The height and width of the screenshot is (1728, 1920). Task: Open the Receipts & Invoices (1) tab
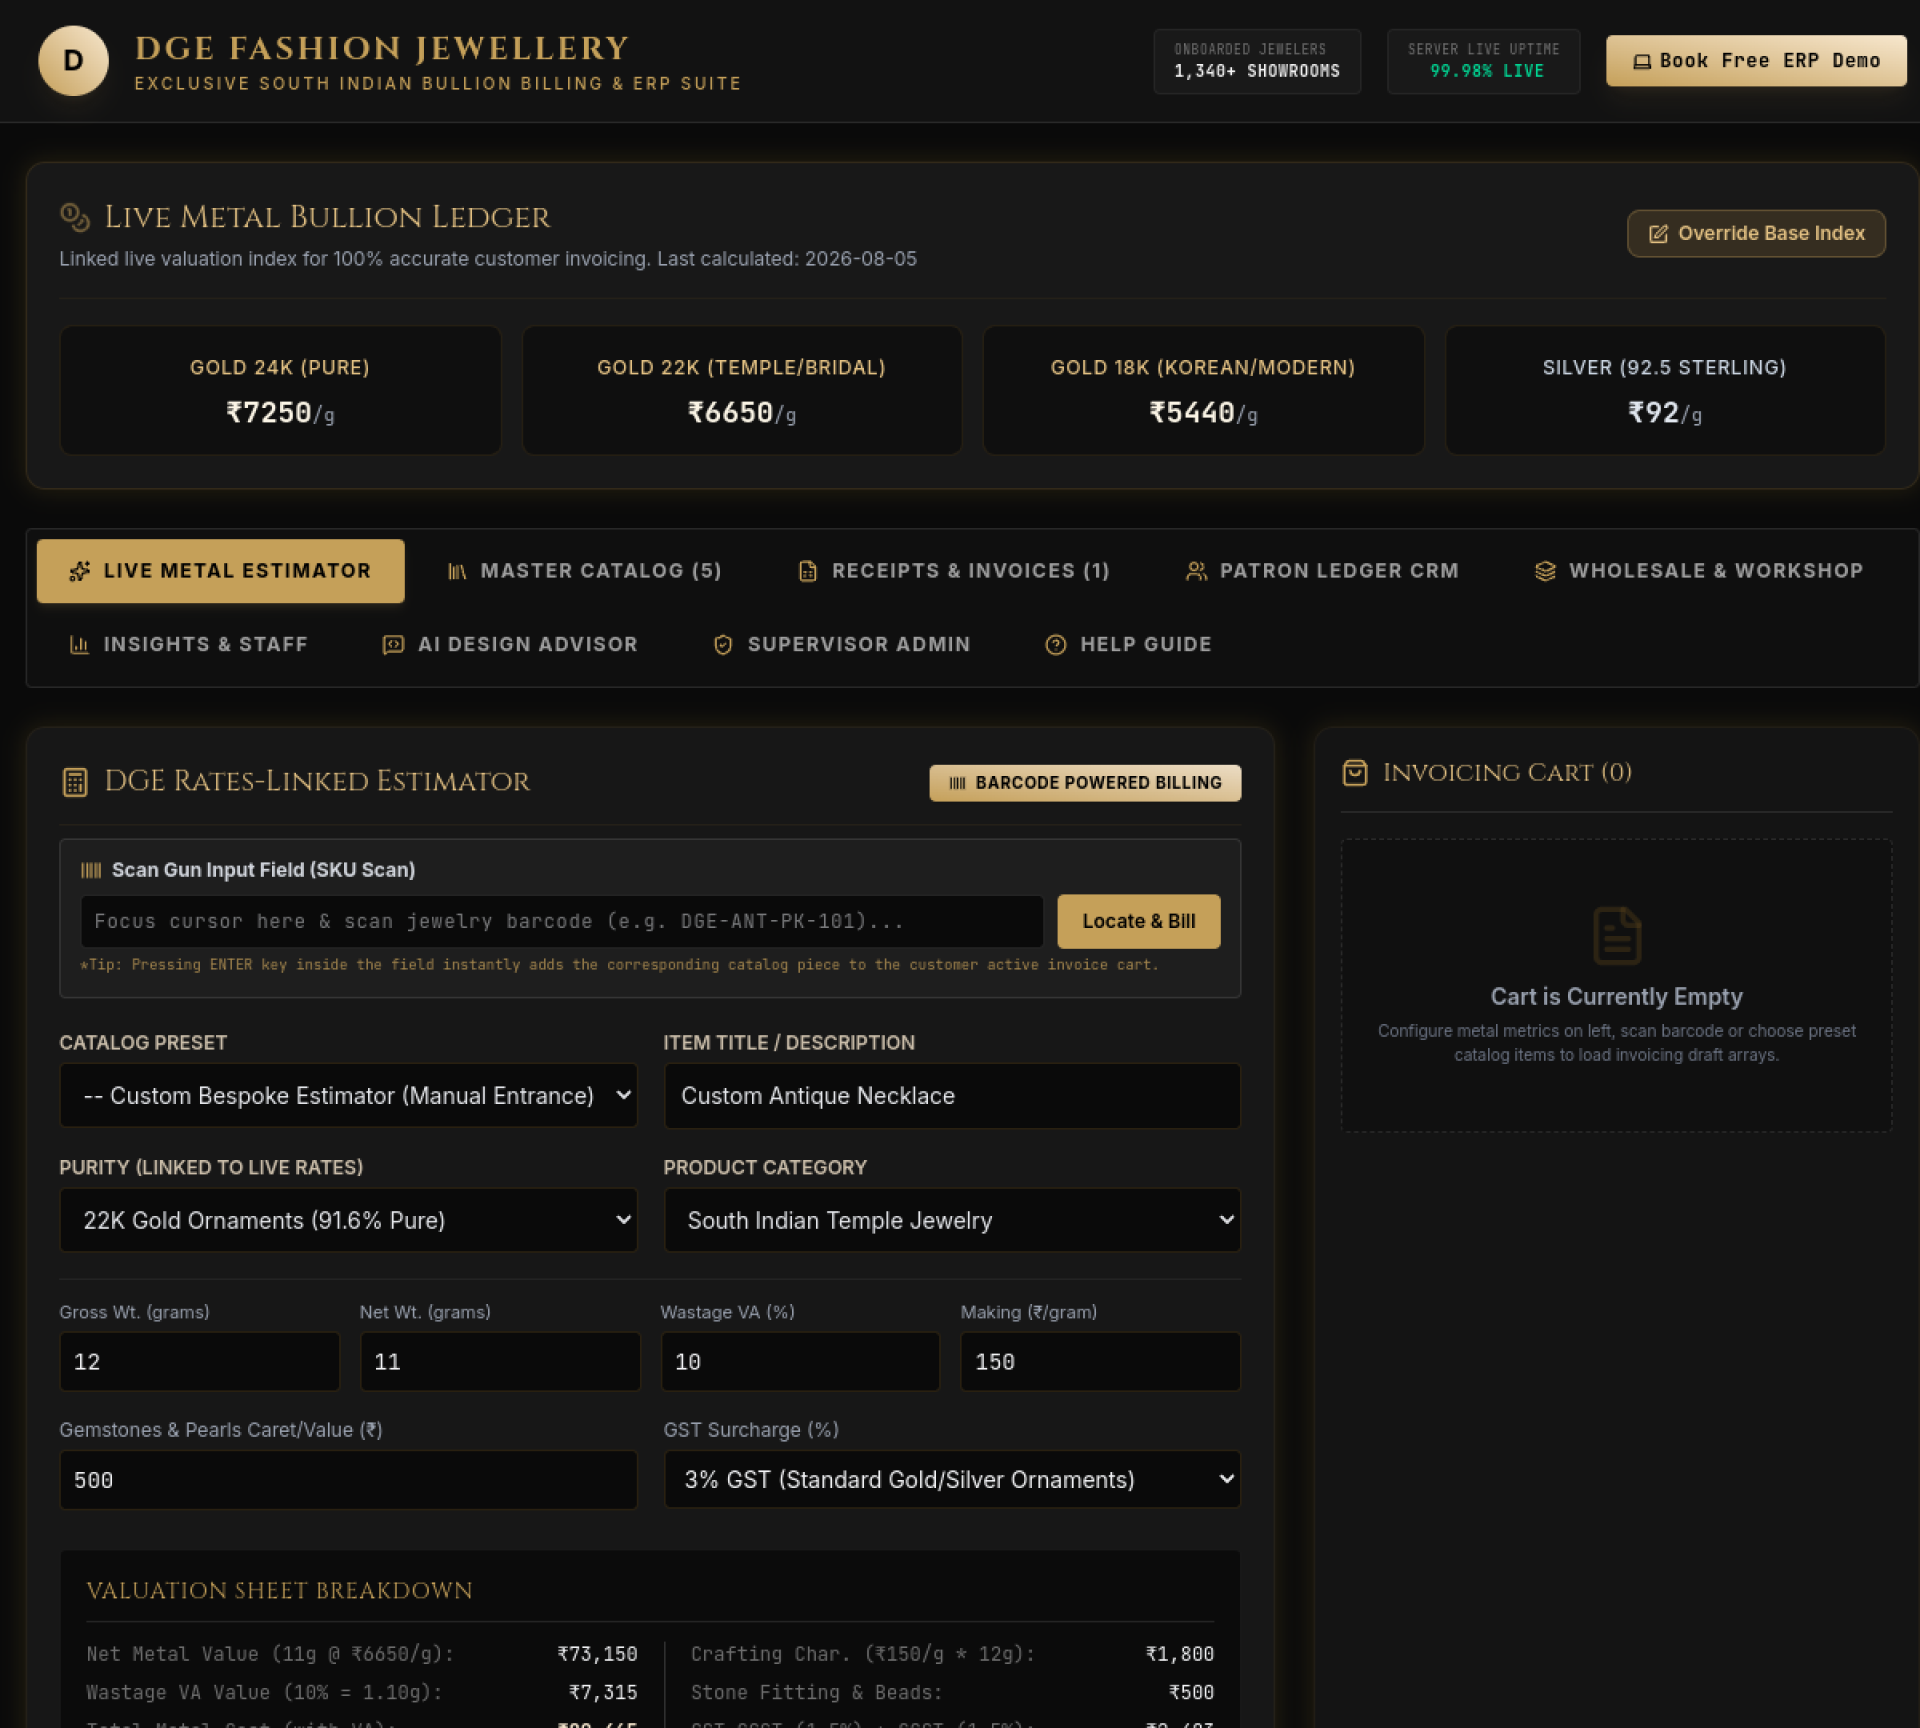pyautogui.click(x=954, y=571)
